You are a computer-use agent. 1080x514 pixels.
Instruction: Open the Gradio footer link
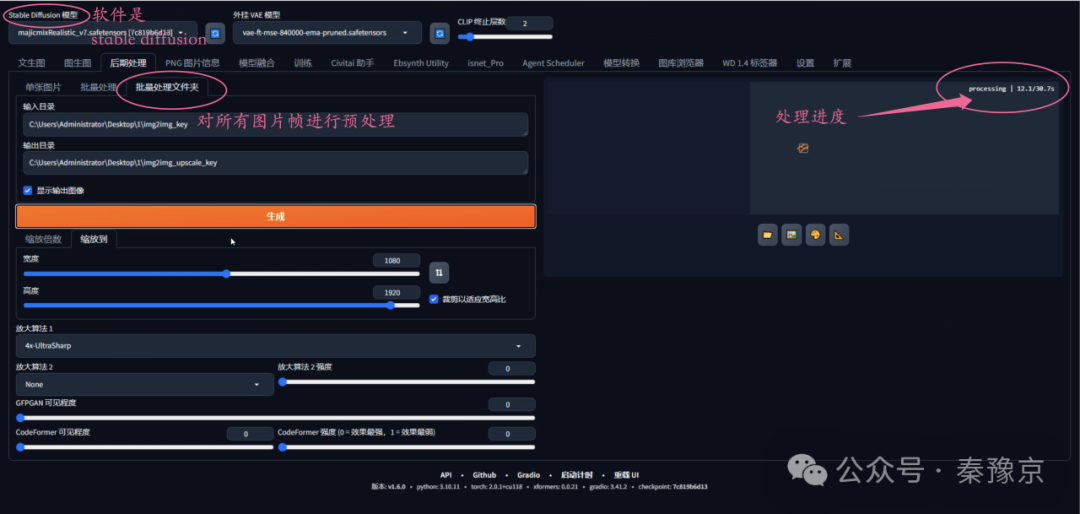click(x=529, y=475)
